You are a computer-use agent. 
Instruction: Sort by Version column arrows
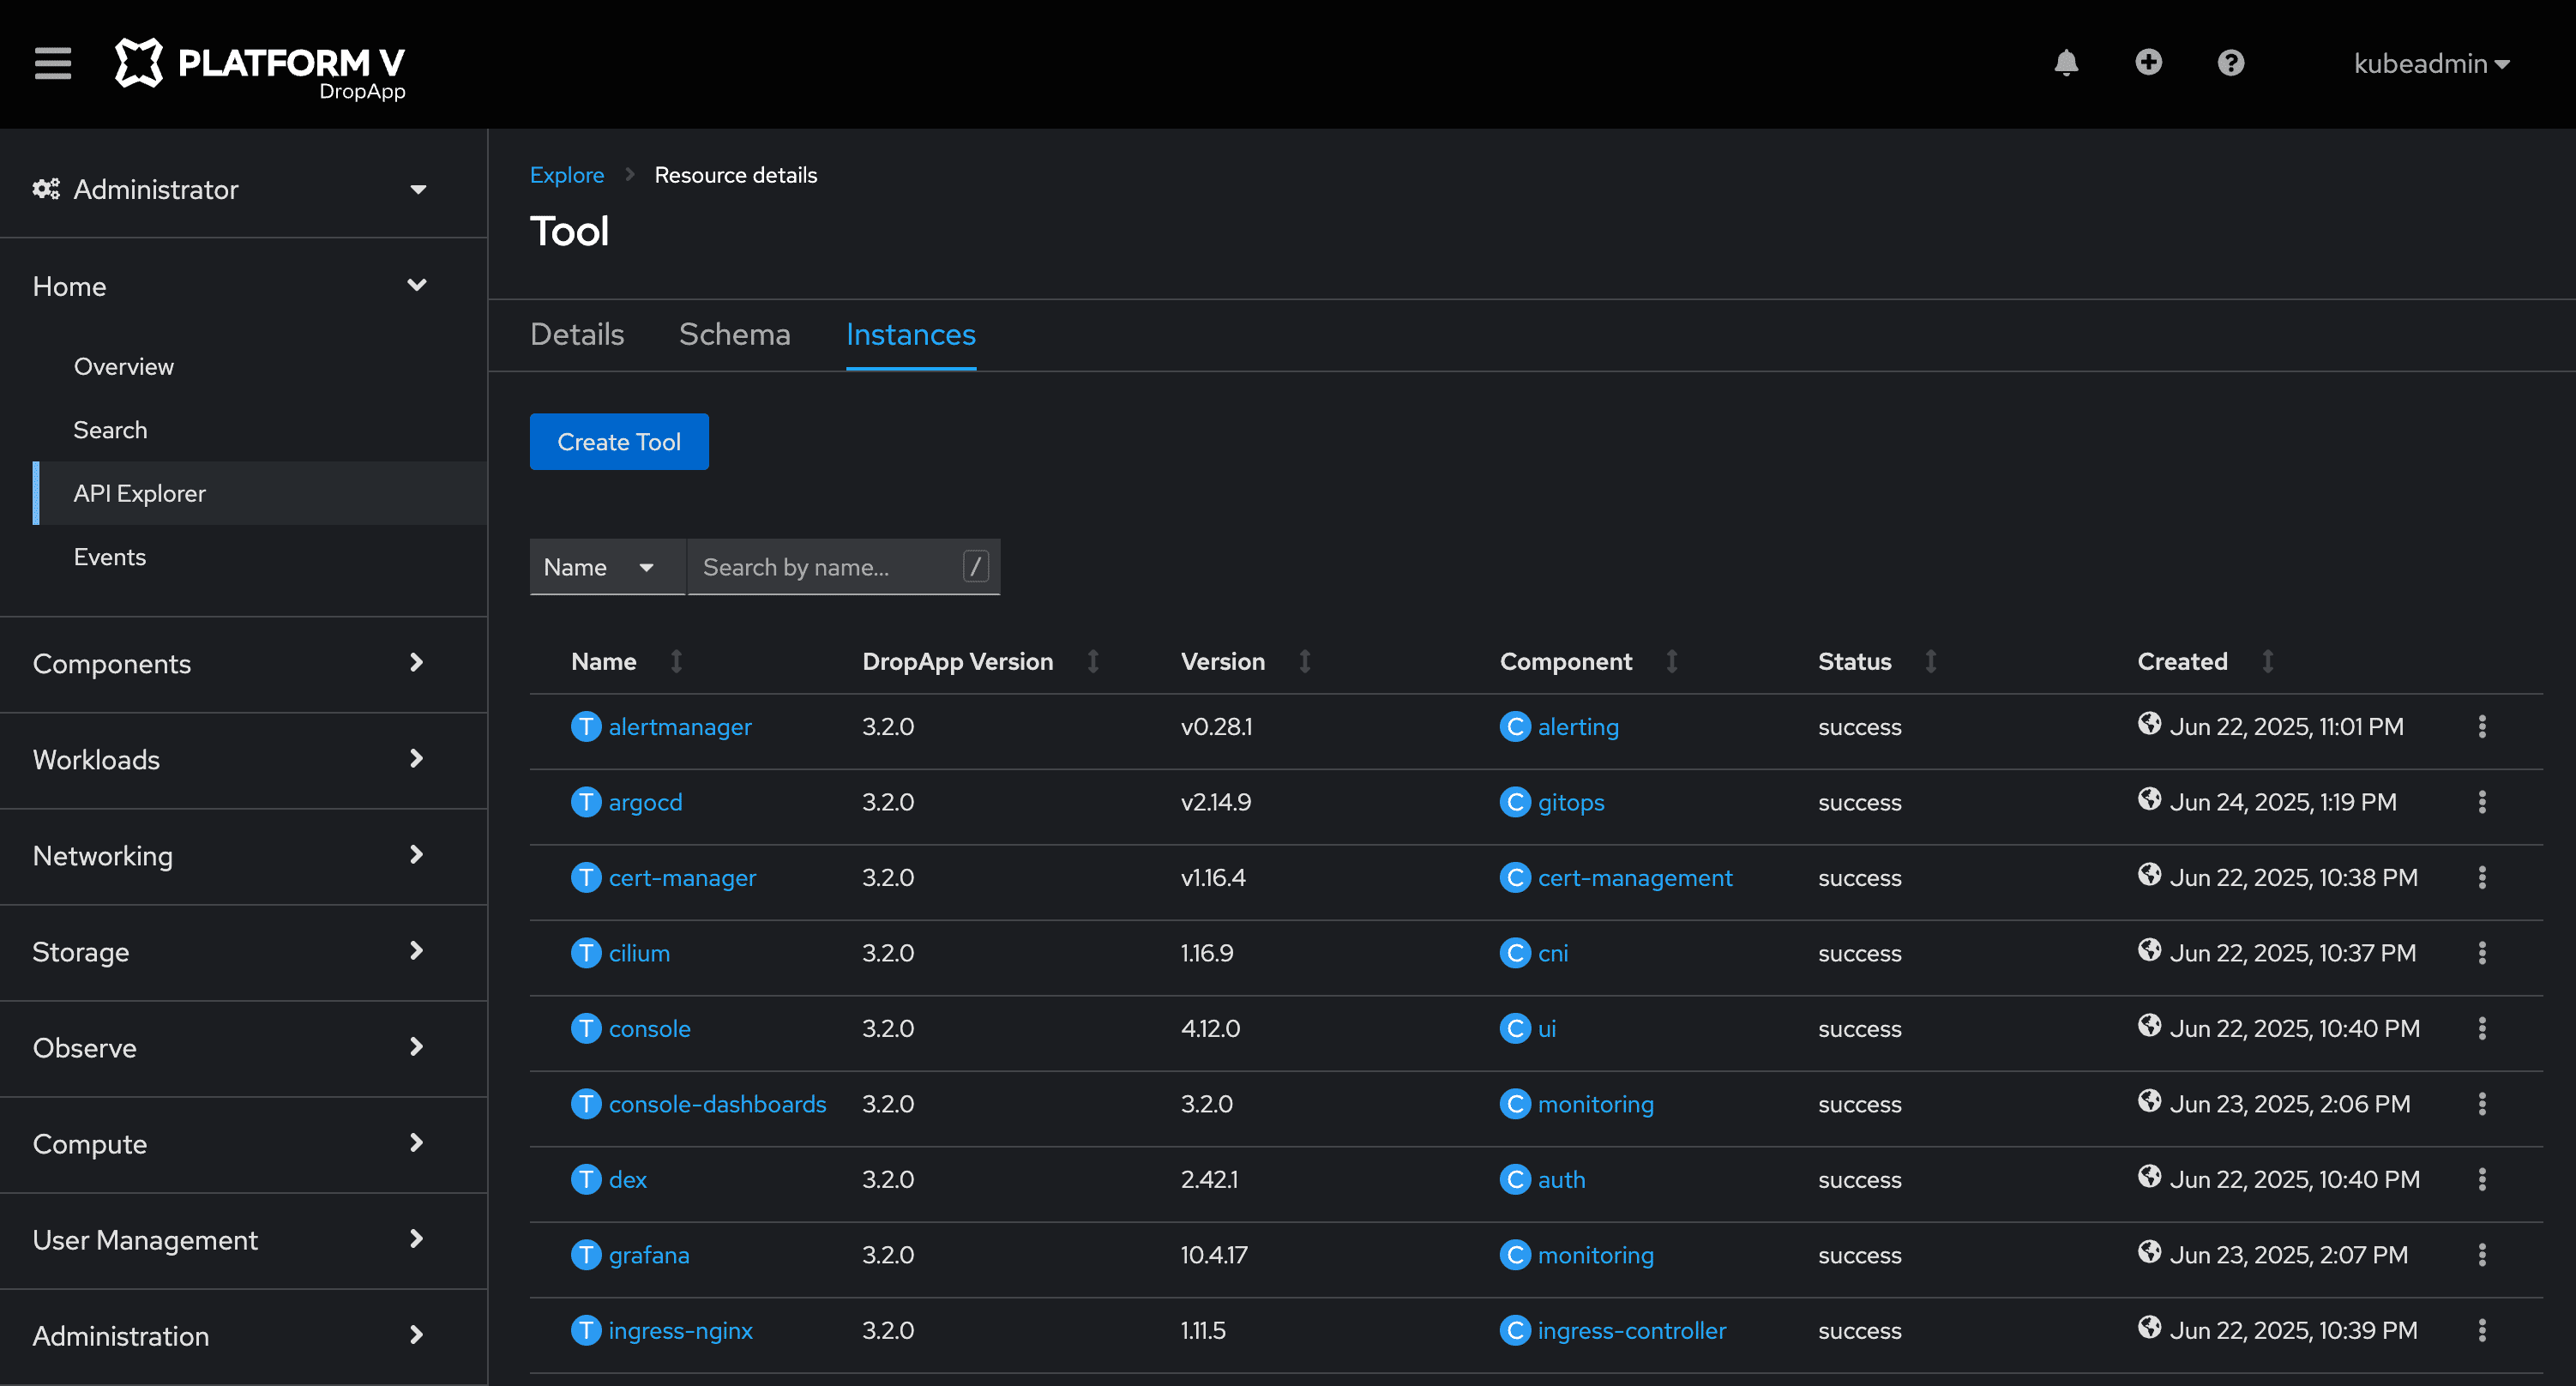click(x=1305, y=661)
